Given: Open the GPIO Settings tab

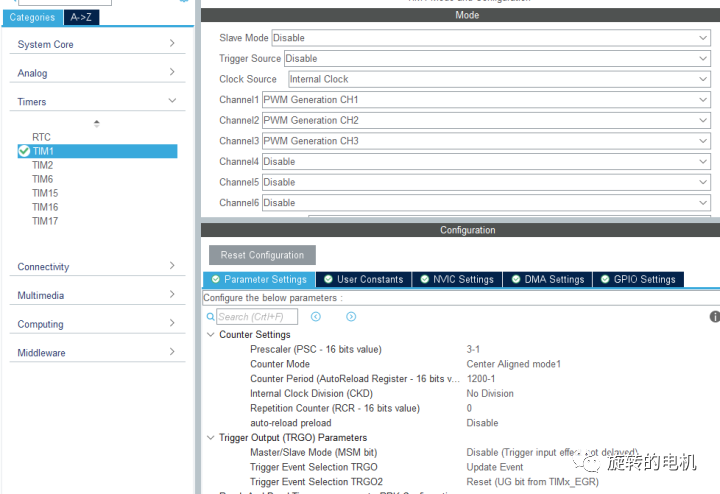Looking at the screenshot, I should pos(639,279).
